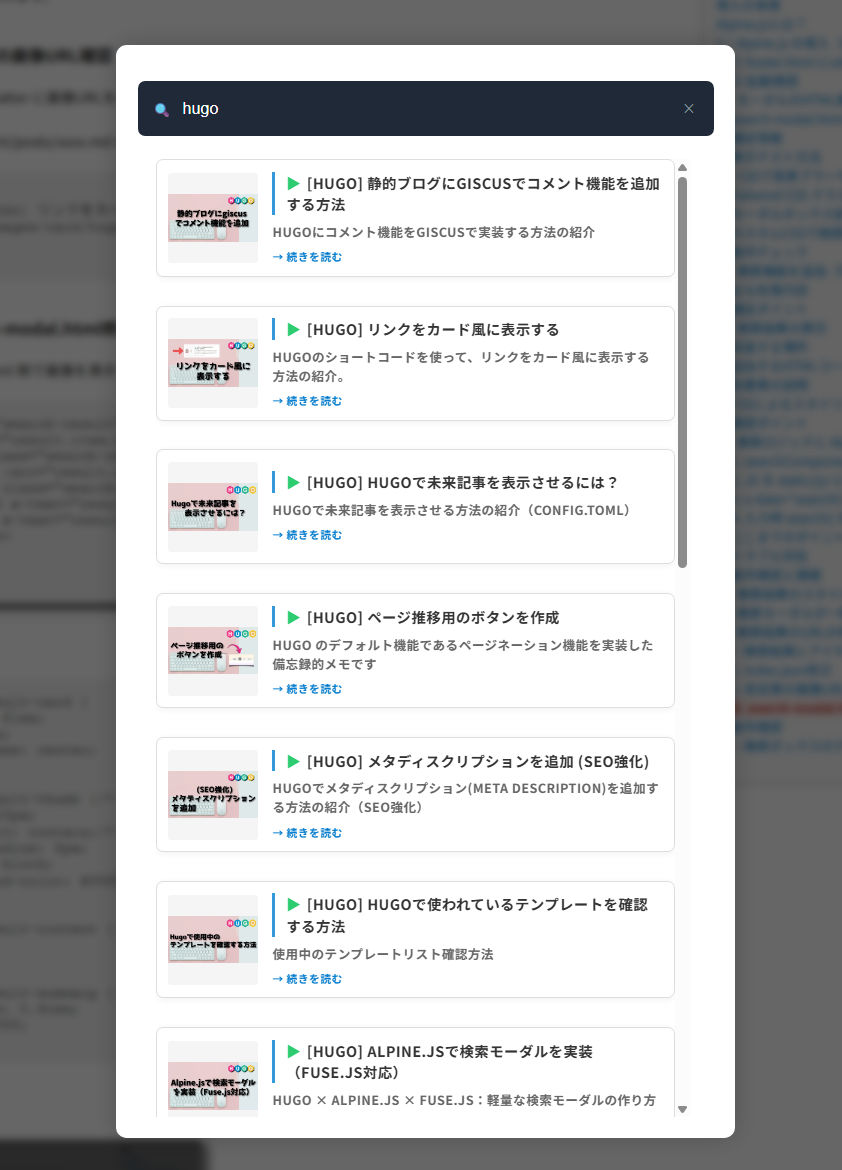
Task: Click the meta description article thumbnail
Action: pos(212,795)
